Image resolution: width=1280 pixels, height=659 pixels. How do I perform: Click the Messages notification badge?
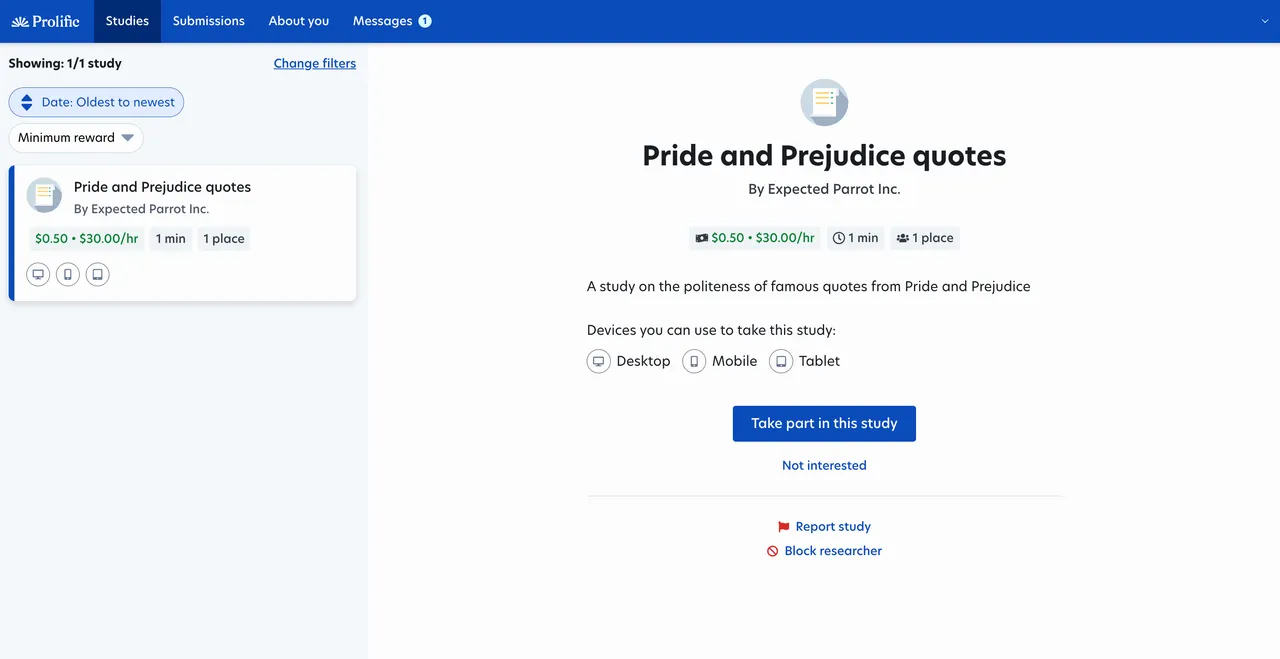(x=425, y=21)
